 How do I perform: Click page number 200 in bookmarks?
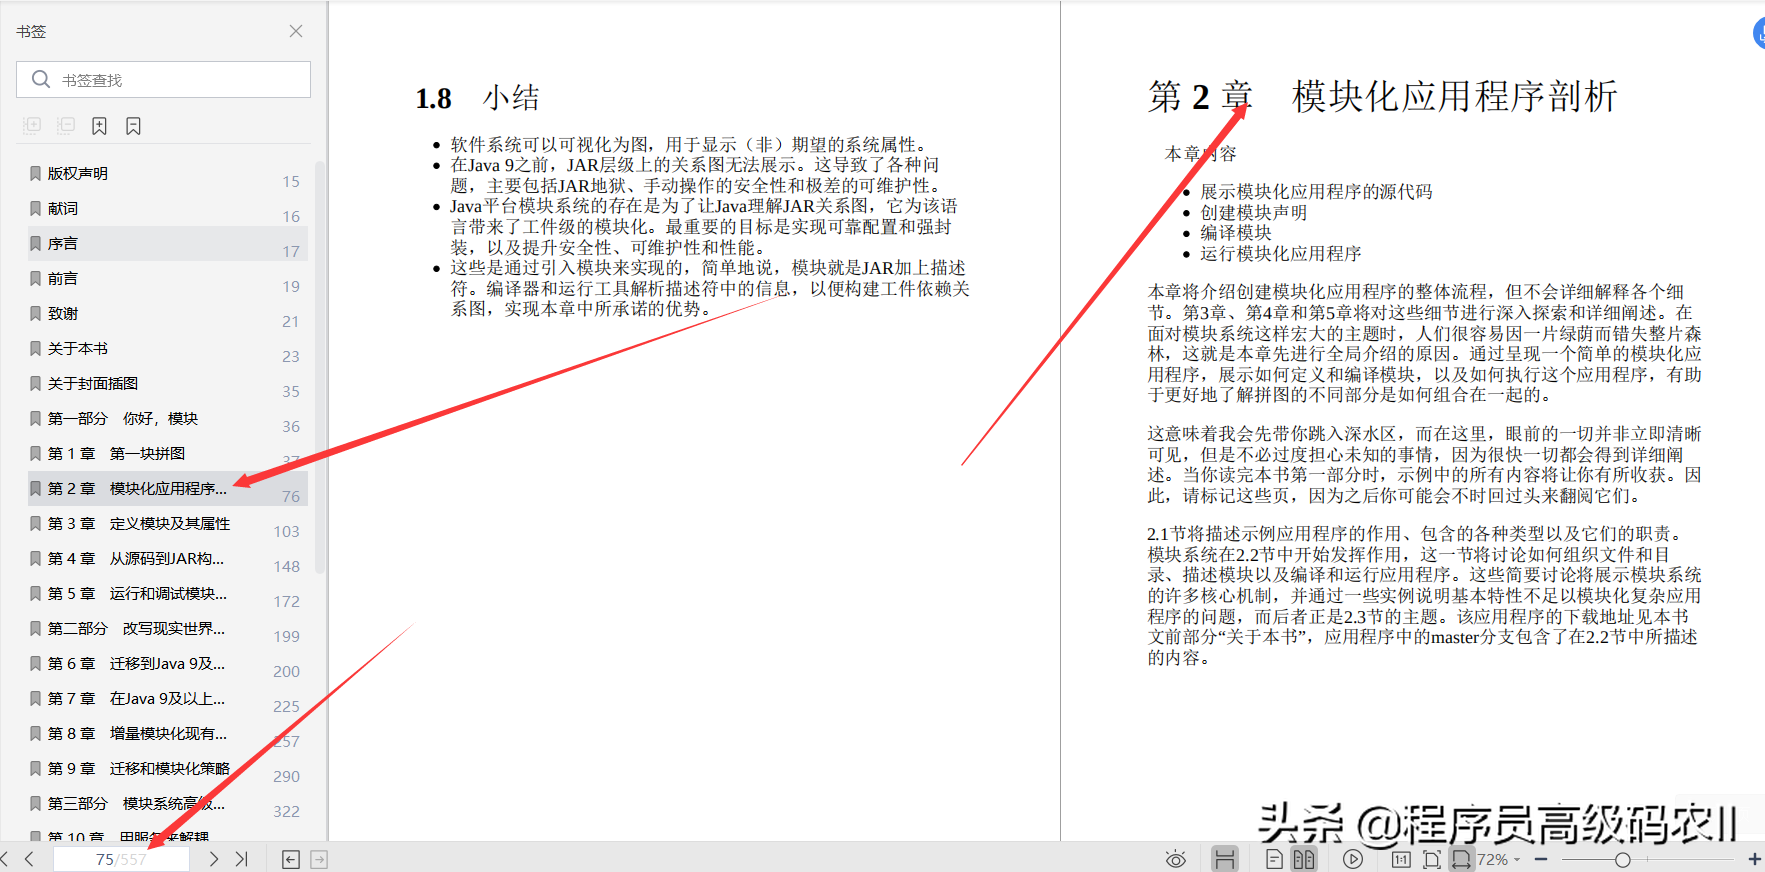click(287, 672)
